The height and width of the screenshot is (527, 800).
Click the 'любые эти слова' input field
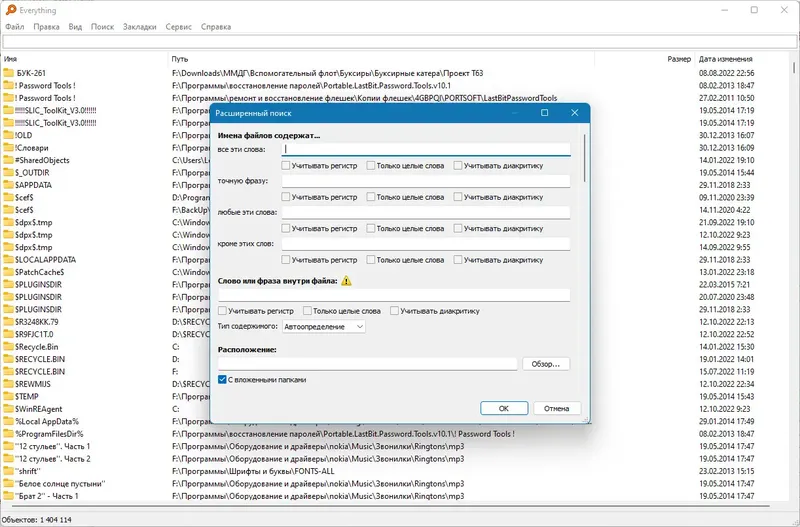click(426, 212)
